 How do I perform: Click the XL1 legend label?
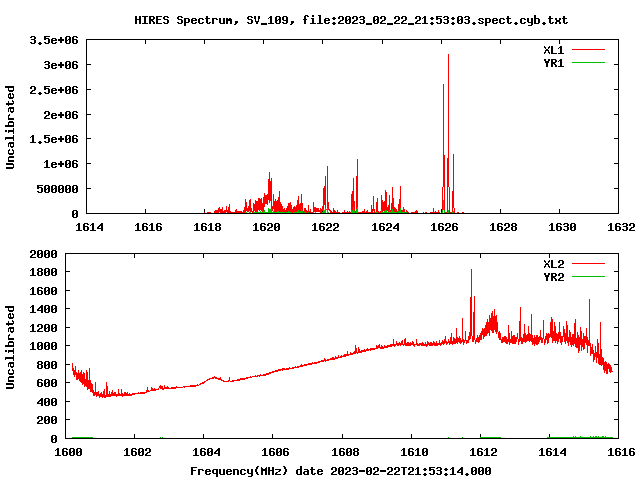tap(553, 50)
